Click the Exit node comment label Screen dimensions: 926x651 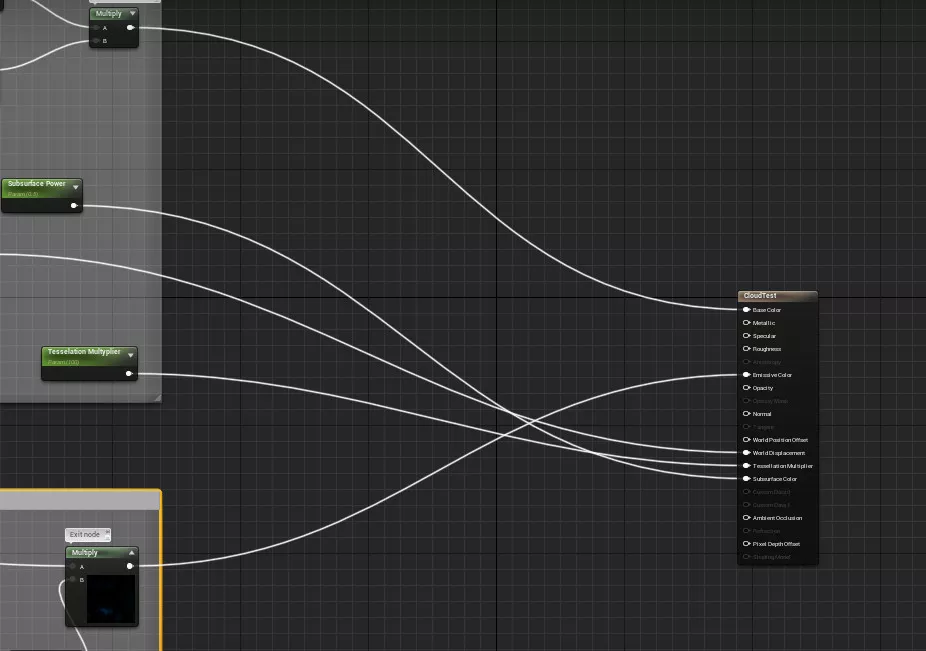pyautogui.click(x=85, y=535)
